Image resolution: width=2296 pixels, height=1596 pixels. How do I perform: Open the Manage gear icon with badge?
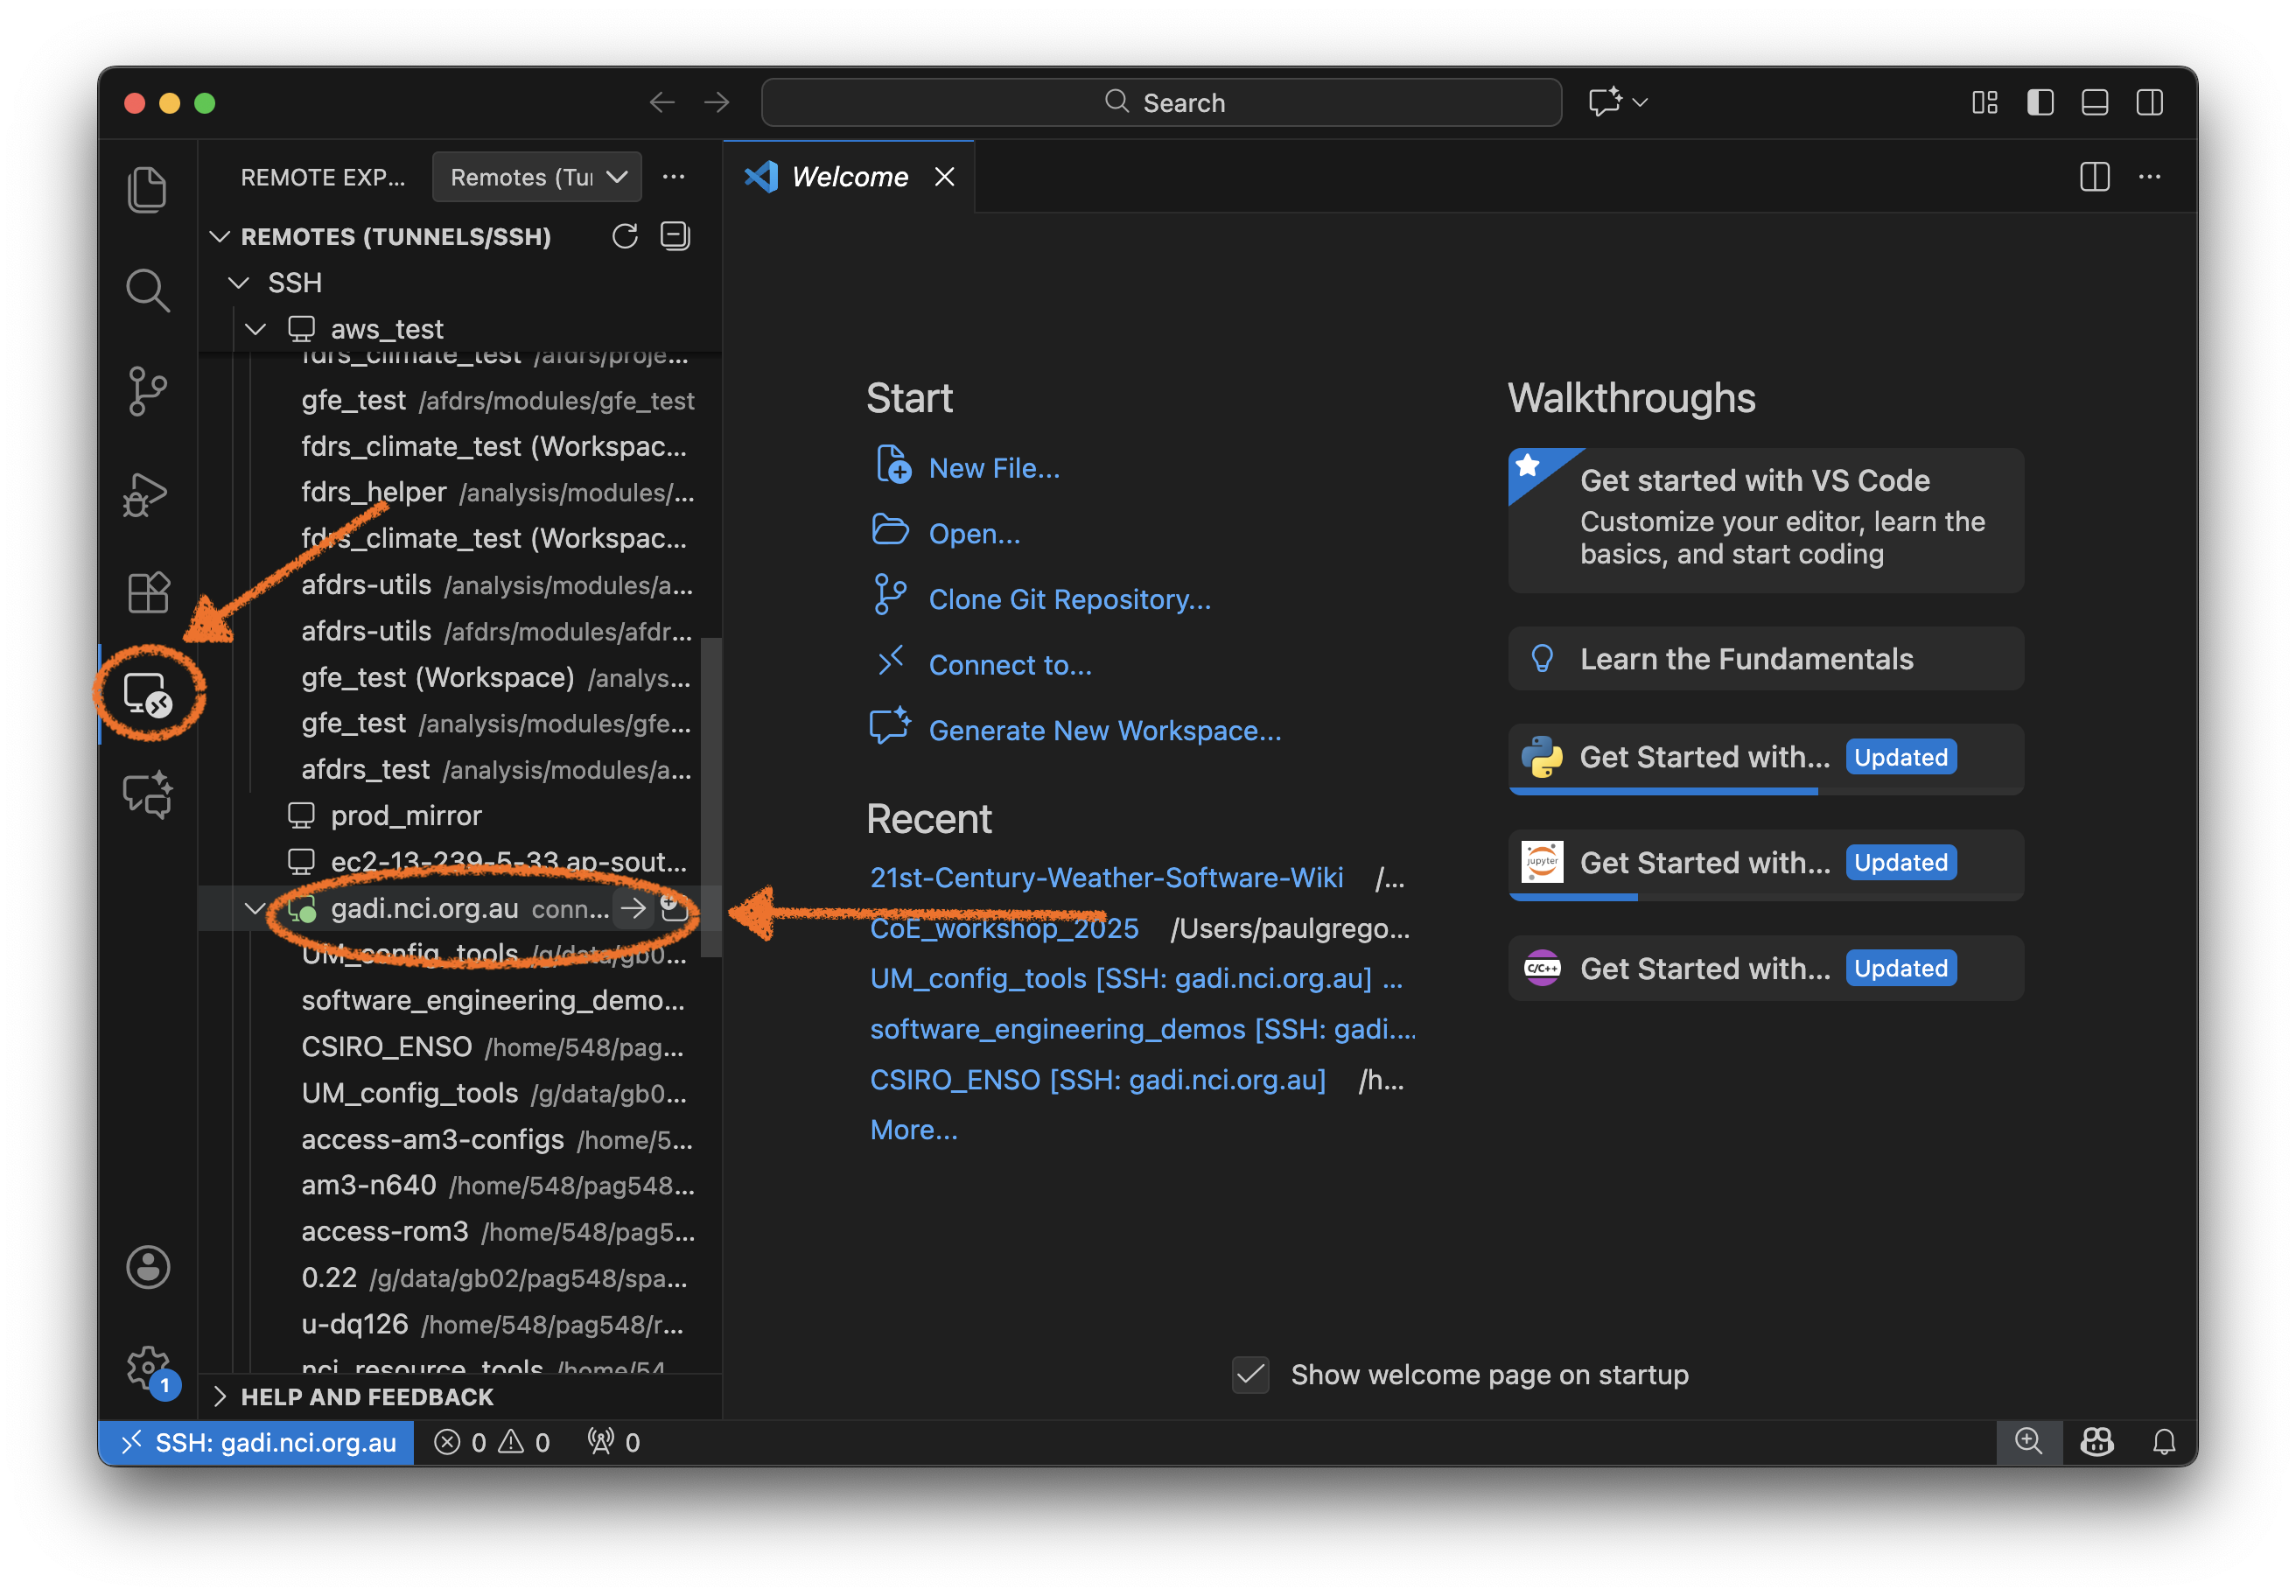(148, 1368)
